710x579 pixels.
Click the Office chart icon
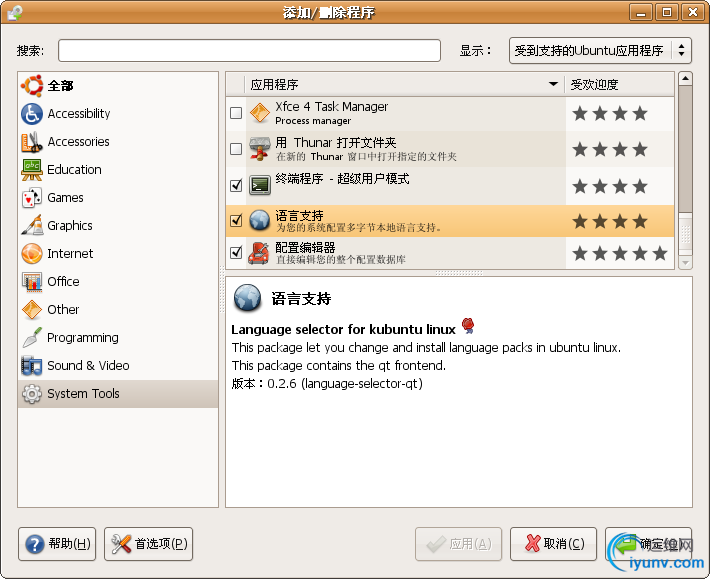point(32,282)
